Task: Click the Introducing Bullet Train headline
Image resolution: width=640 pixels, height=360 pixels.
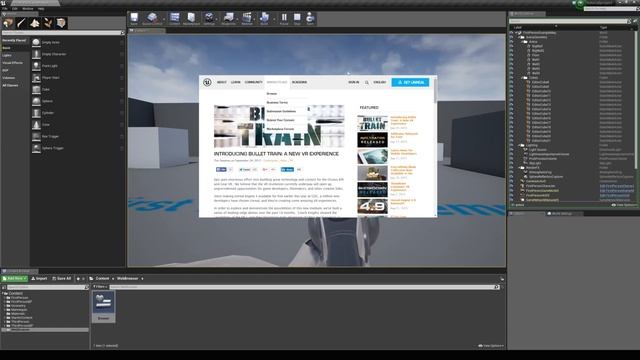Action: click(x=276, y=154)
